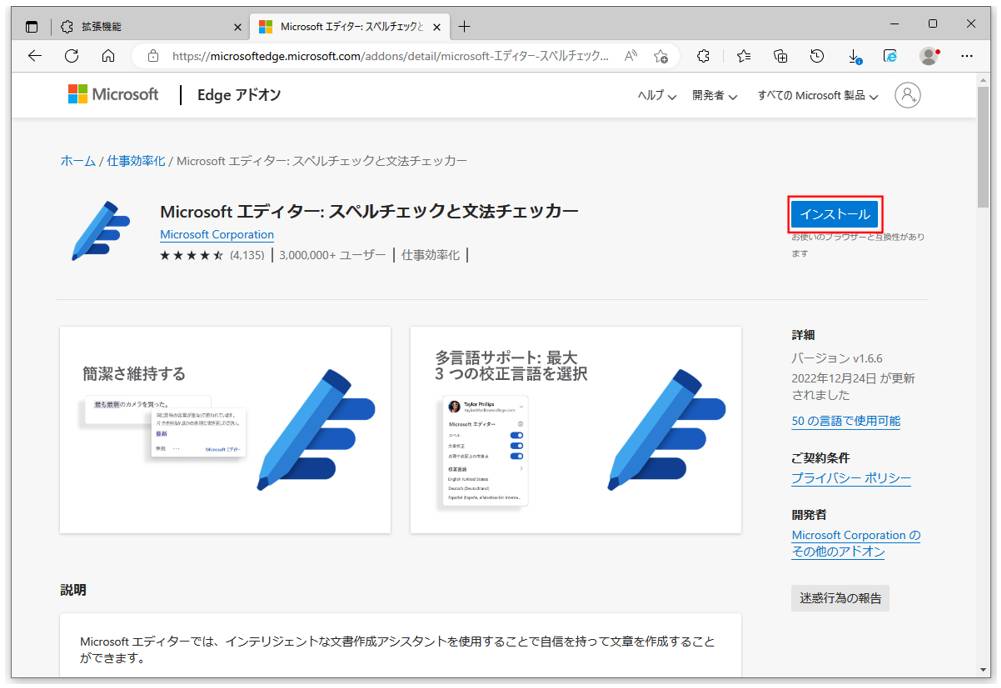Open the Read aloud icon in address bar
Image resolution: width=1001 pixels, height=688 pixels.
point(631,56)
